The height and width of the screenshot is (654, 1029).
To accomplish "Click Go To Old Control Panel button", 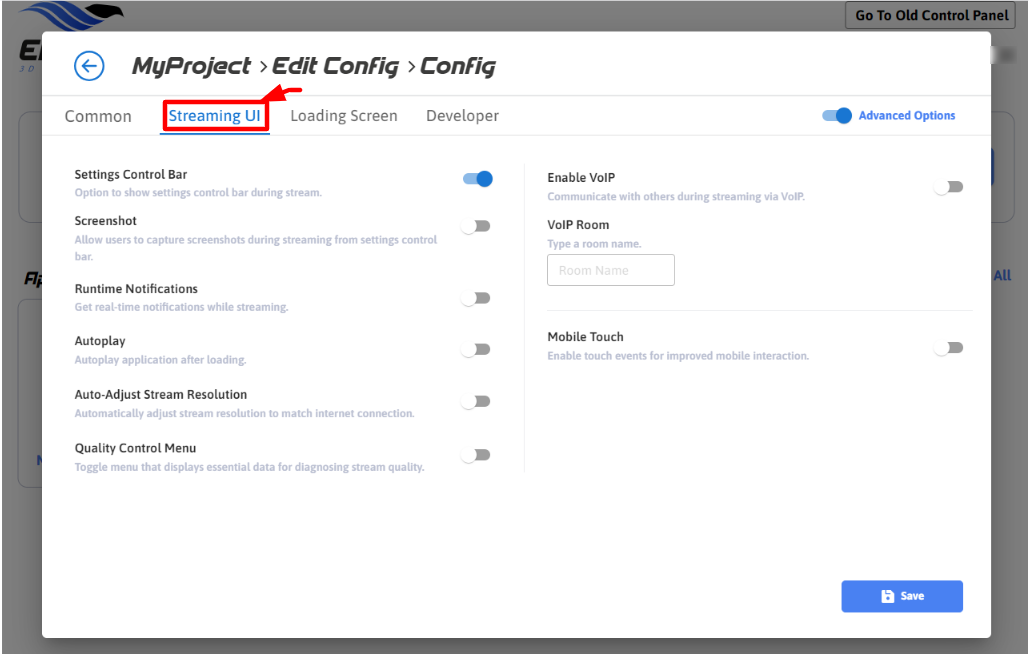I will click(x=932, y=16).
